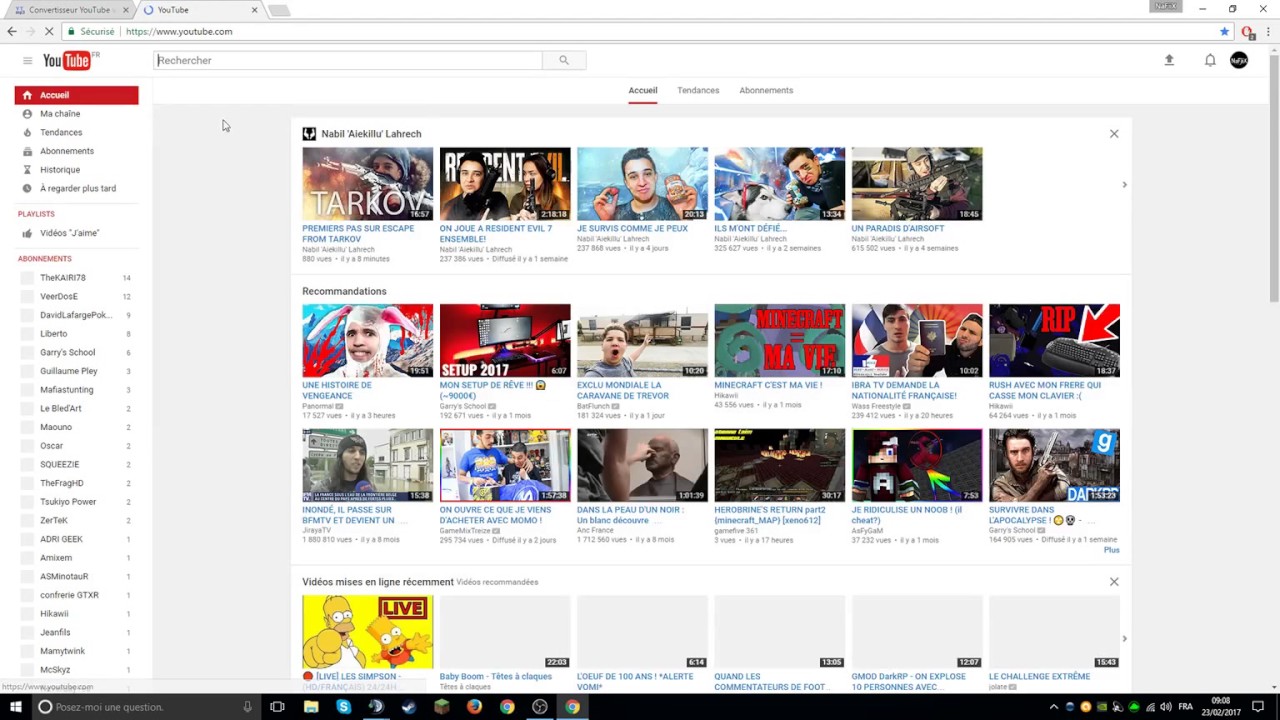Open UNE HISTOIRE DE VENGEANCE title
This screenshot has height=720, width=1280.
337,390
